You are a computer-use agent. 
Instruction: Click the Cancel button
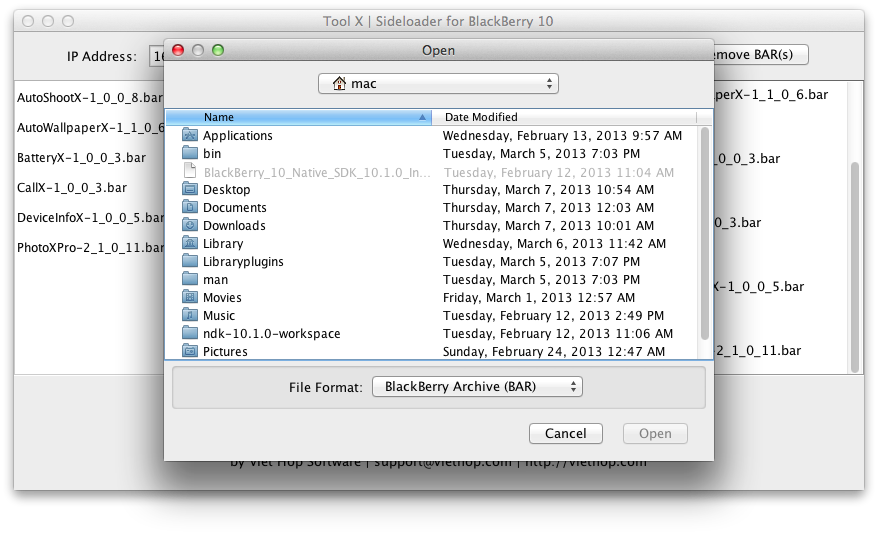[x=566, y=434]
